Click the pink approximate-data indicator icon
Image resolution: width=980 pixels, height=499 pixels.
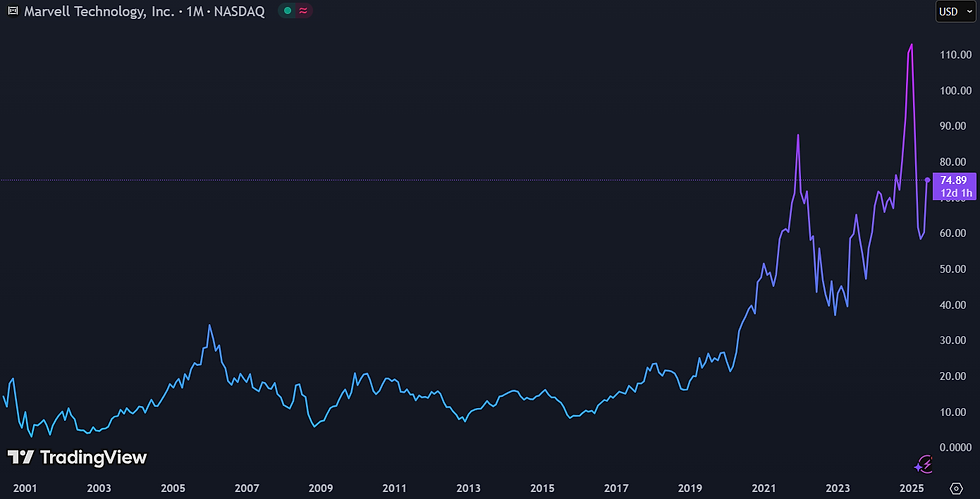[x=303, y=11]
